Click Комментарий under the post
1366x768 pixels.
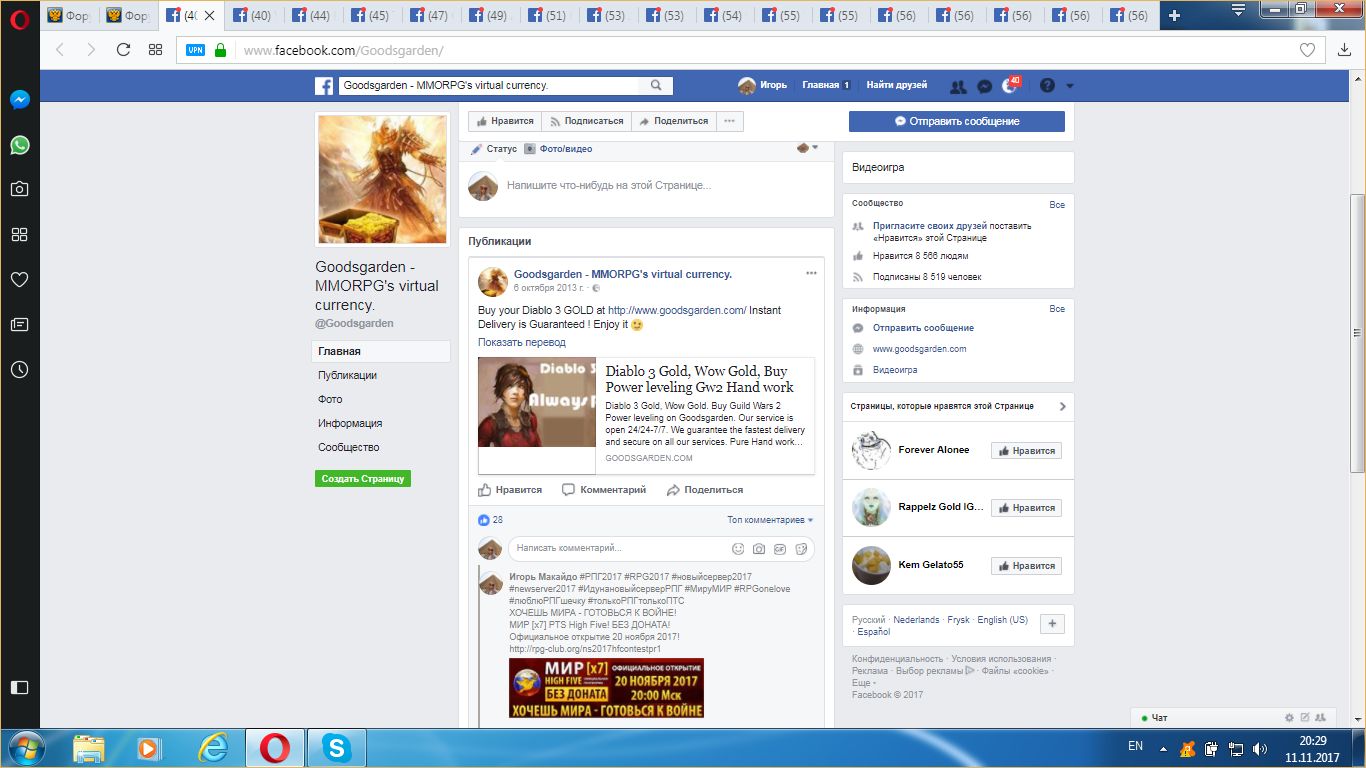pyautogui.click(x=604, y=490)
